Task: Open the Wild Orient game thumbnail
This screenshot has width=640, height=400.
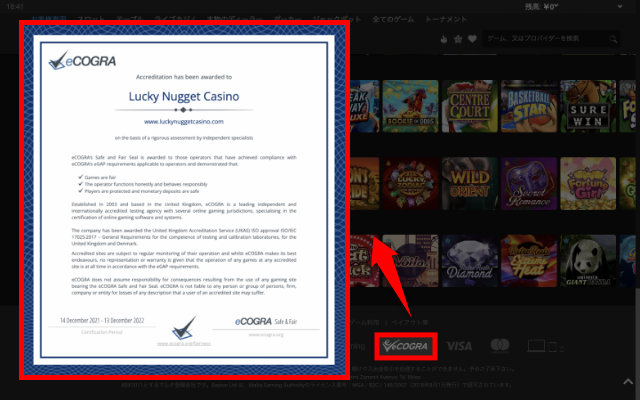Action: click(468, 183)
